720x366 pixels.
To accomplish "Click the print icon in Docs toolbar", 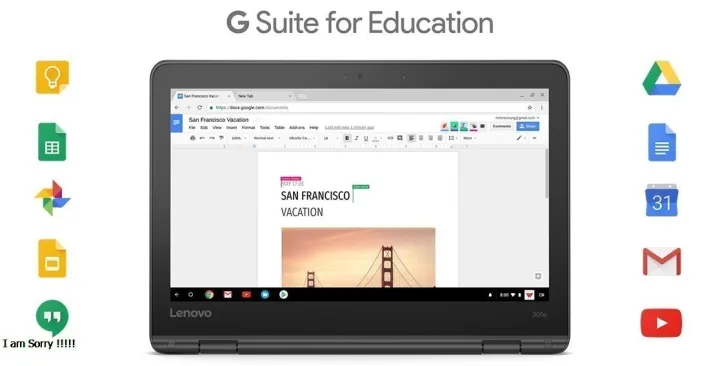I will coord(192,138).
